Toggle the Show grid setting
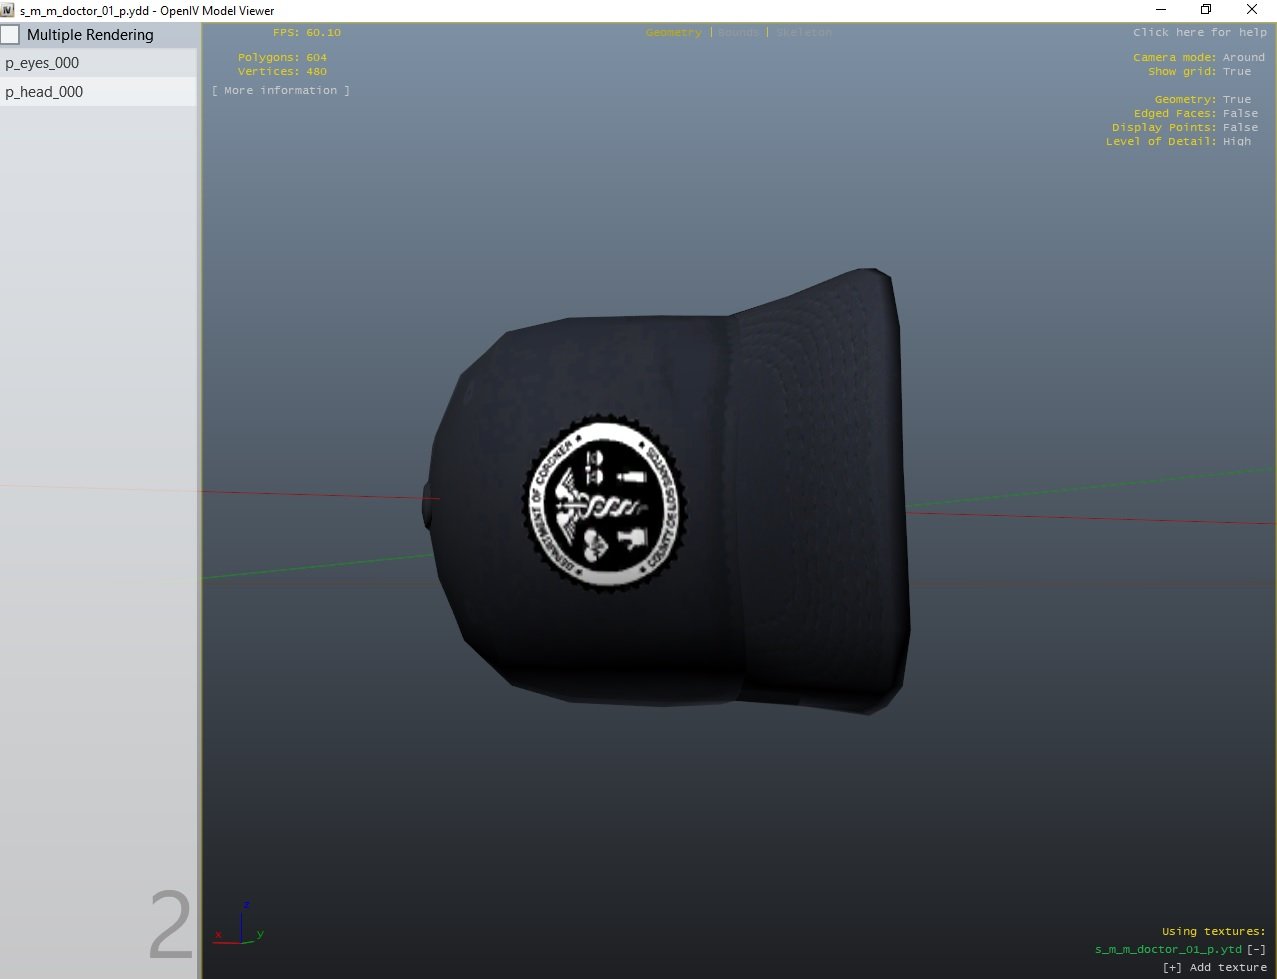The height and width of the screenshot is (979, 1277). pos(1199,72)
